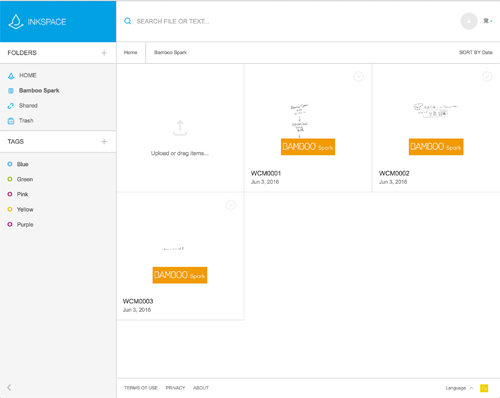Select the WCM0002 checkmark circle

click(x=487, y=77)
